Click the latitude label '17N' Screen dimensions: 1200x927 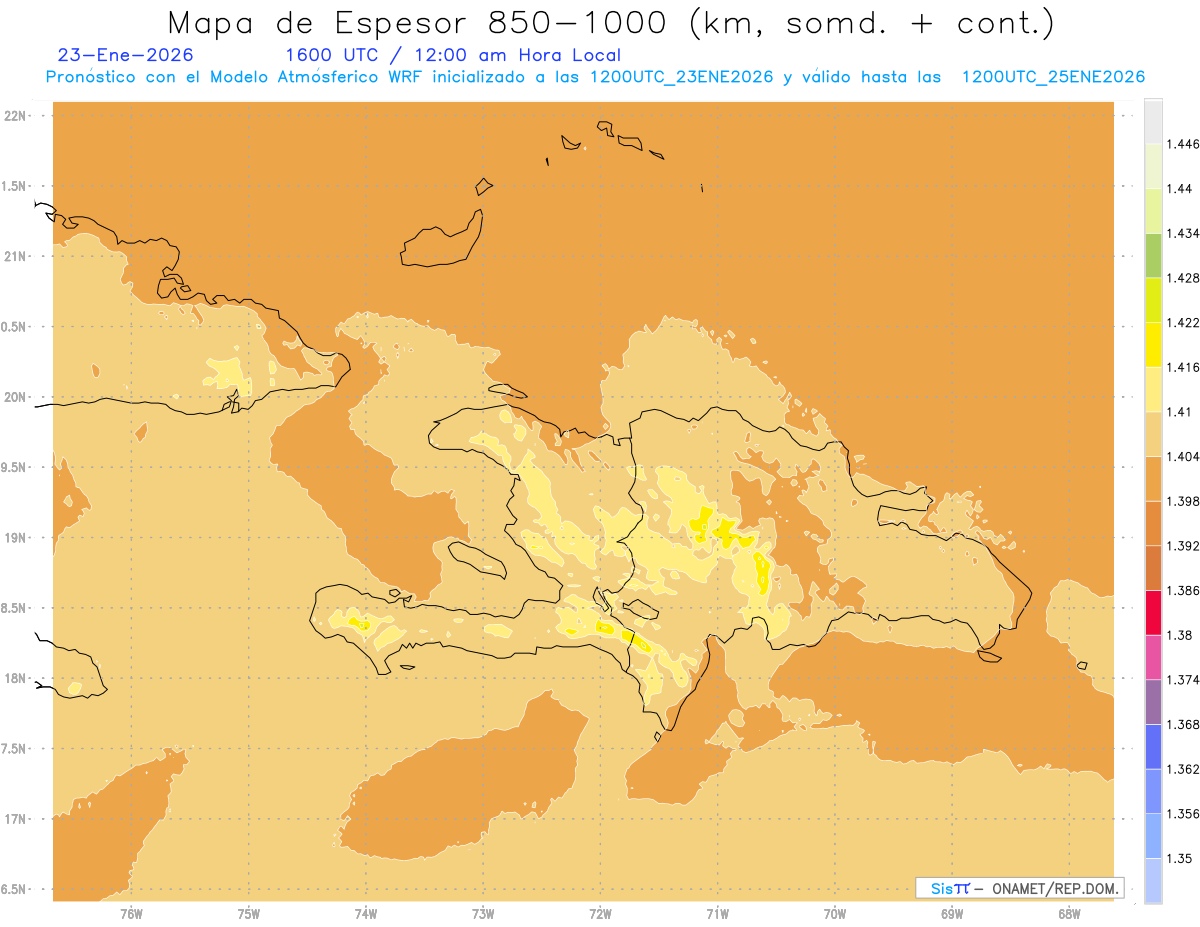(15, 819)
